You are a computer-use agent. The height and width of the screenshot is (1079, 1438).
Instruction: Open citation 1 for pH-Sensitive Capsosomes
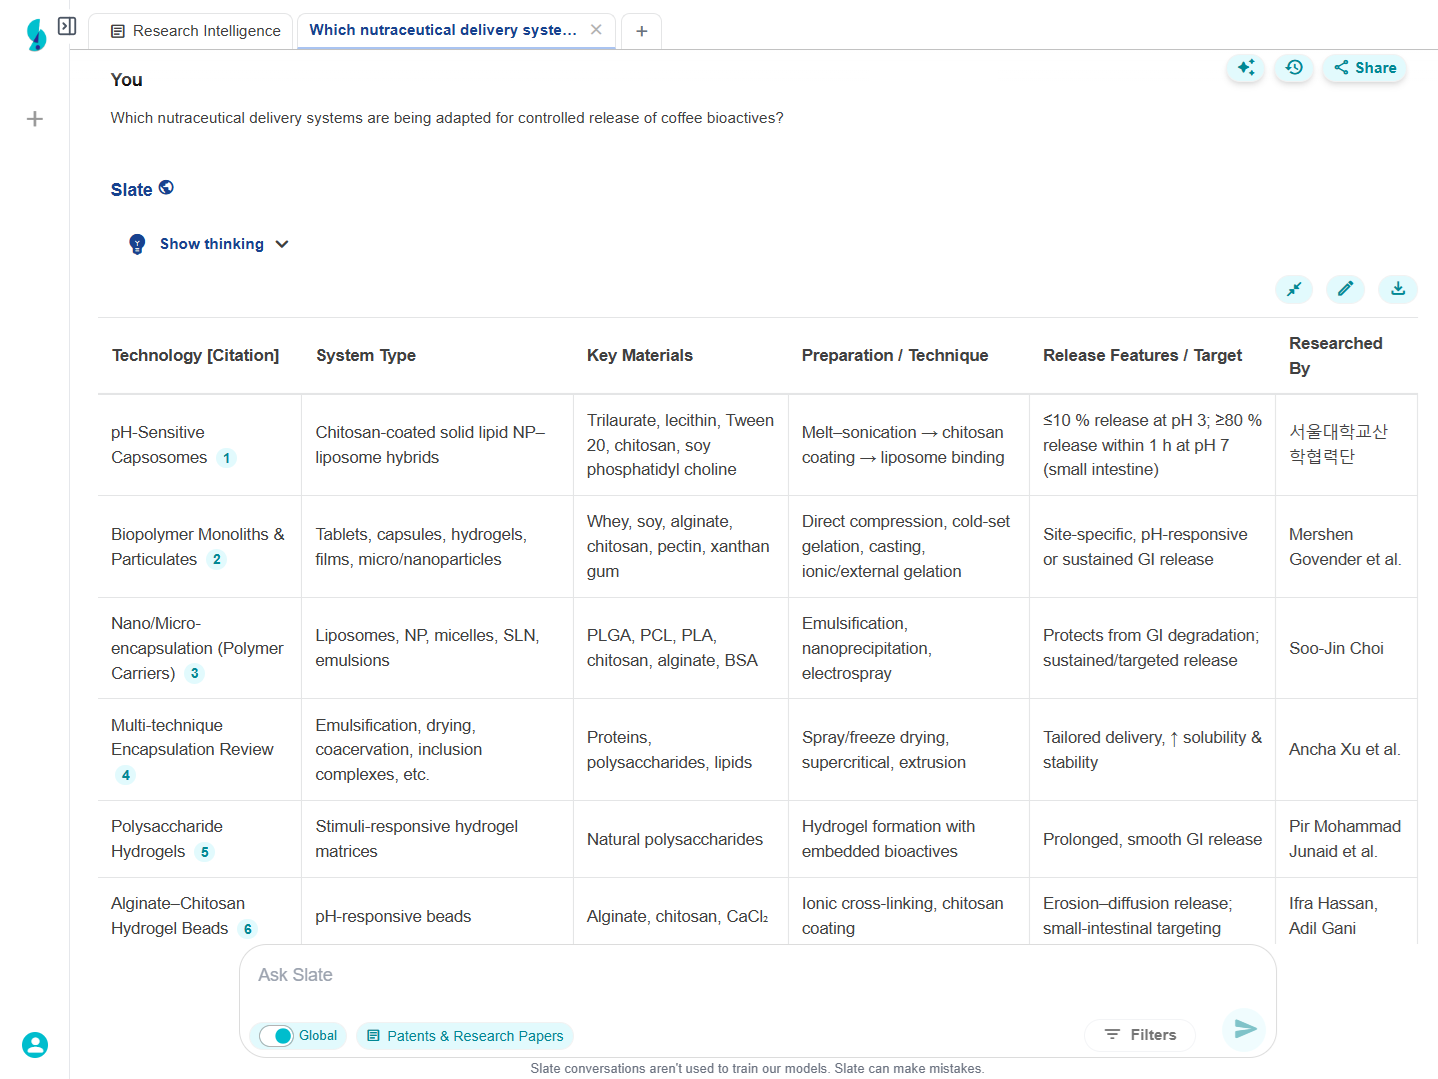click(227, 458)
